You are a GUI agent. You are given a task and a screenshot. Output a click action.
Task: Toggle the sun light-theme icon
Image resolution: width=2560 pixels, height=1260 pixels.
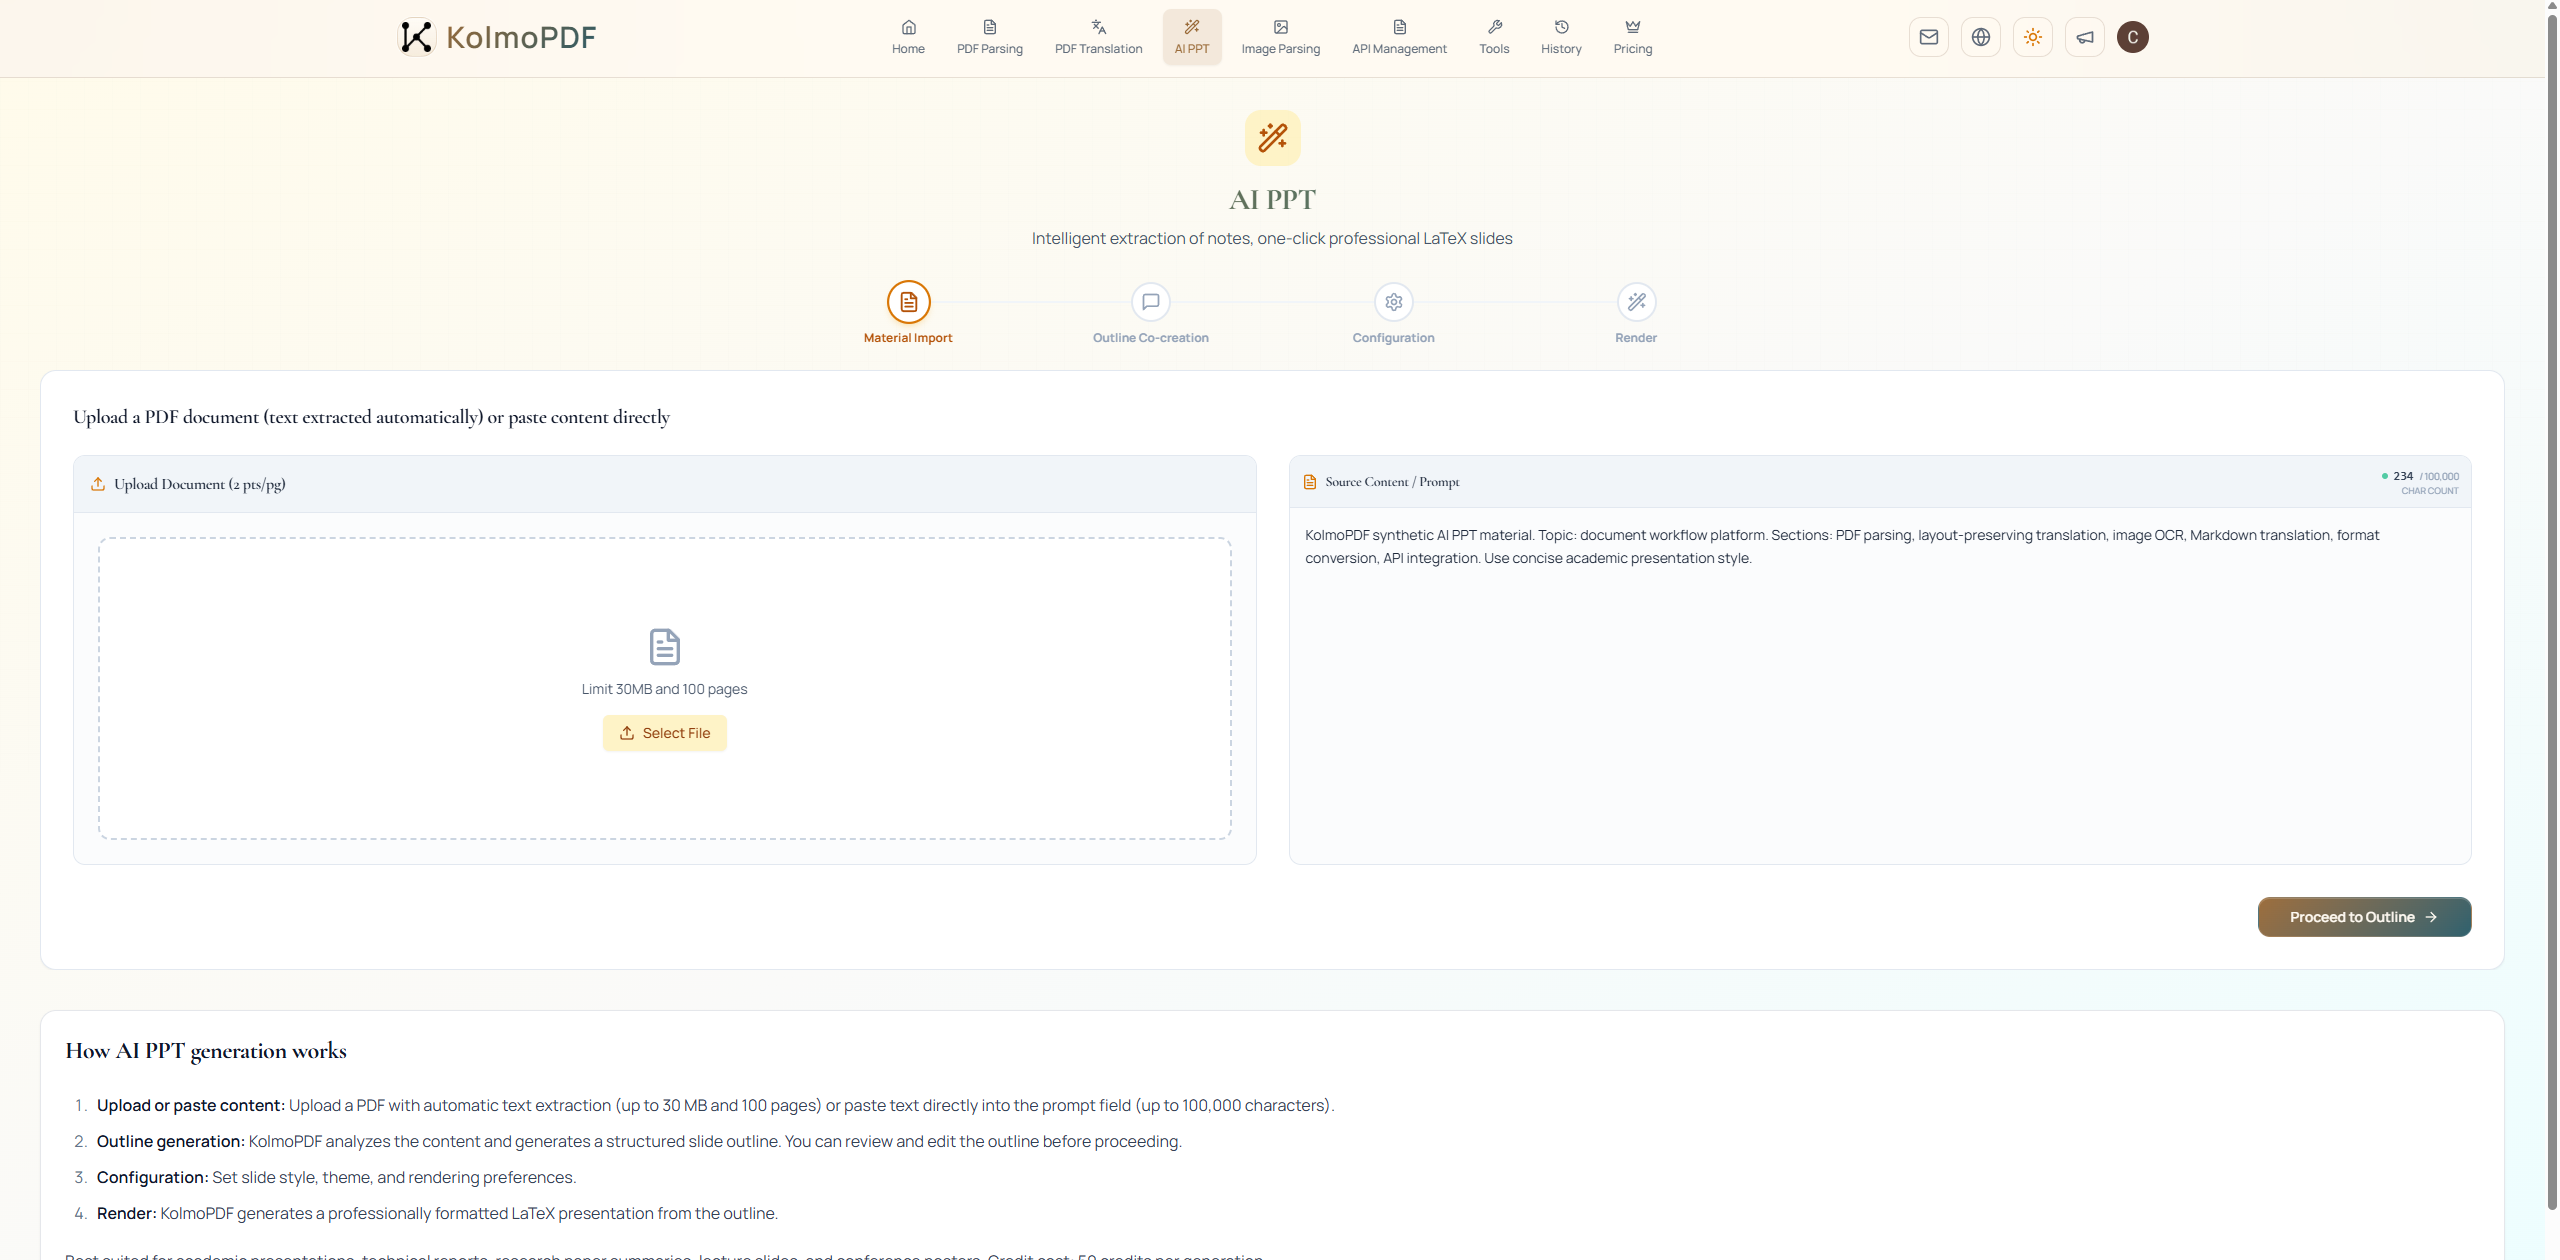[x=2032, y=37]
